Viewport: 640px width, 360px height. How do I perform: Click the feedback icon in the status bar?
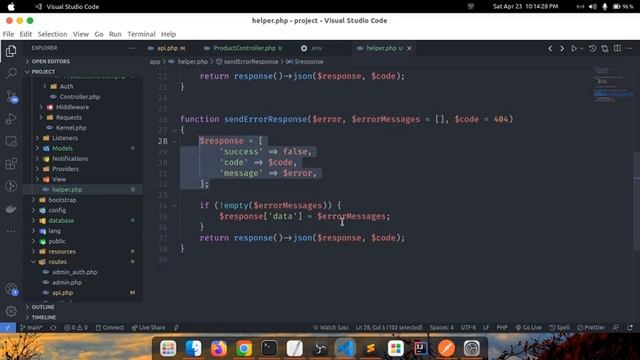[616, 327]
